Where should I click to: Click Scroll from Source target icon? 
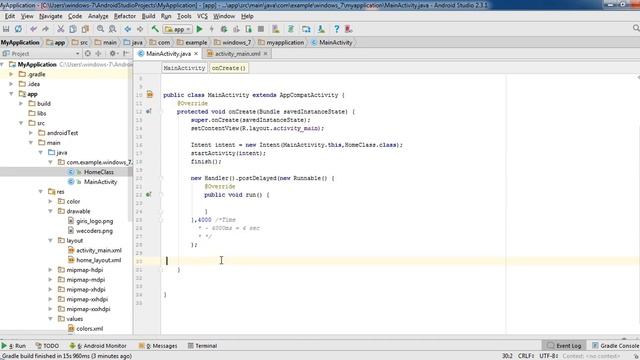click(x=88, y=53)
